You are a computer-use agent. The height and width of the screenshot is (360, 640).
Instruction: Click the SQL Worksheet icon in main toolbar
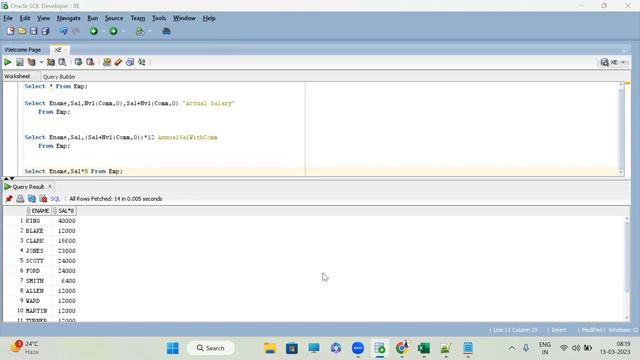click(140, 31)
